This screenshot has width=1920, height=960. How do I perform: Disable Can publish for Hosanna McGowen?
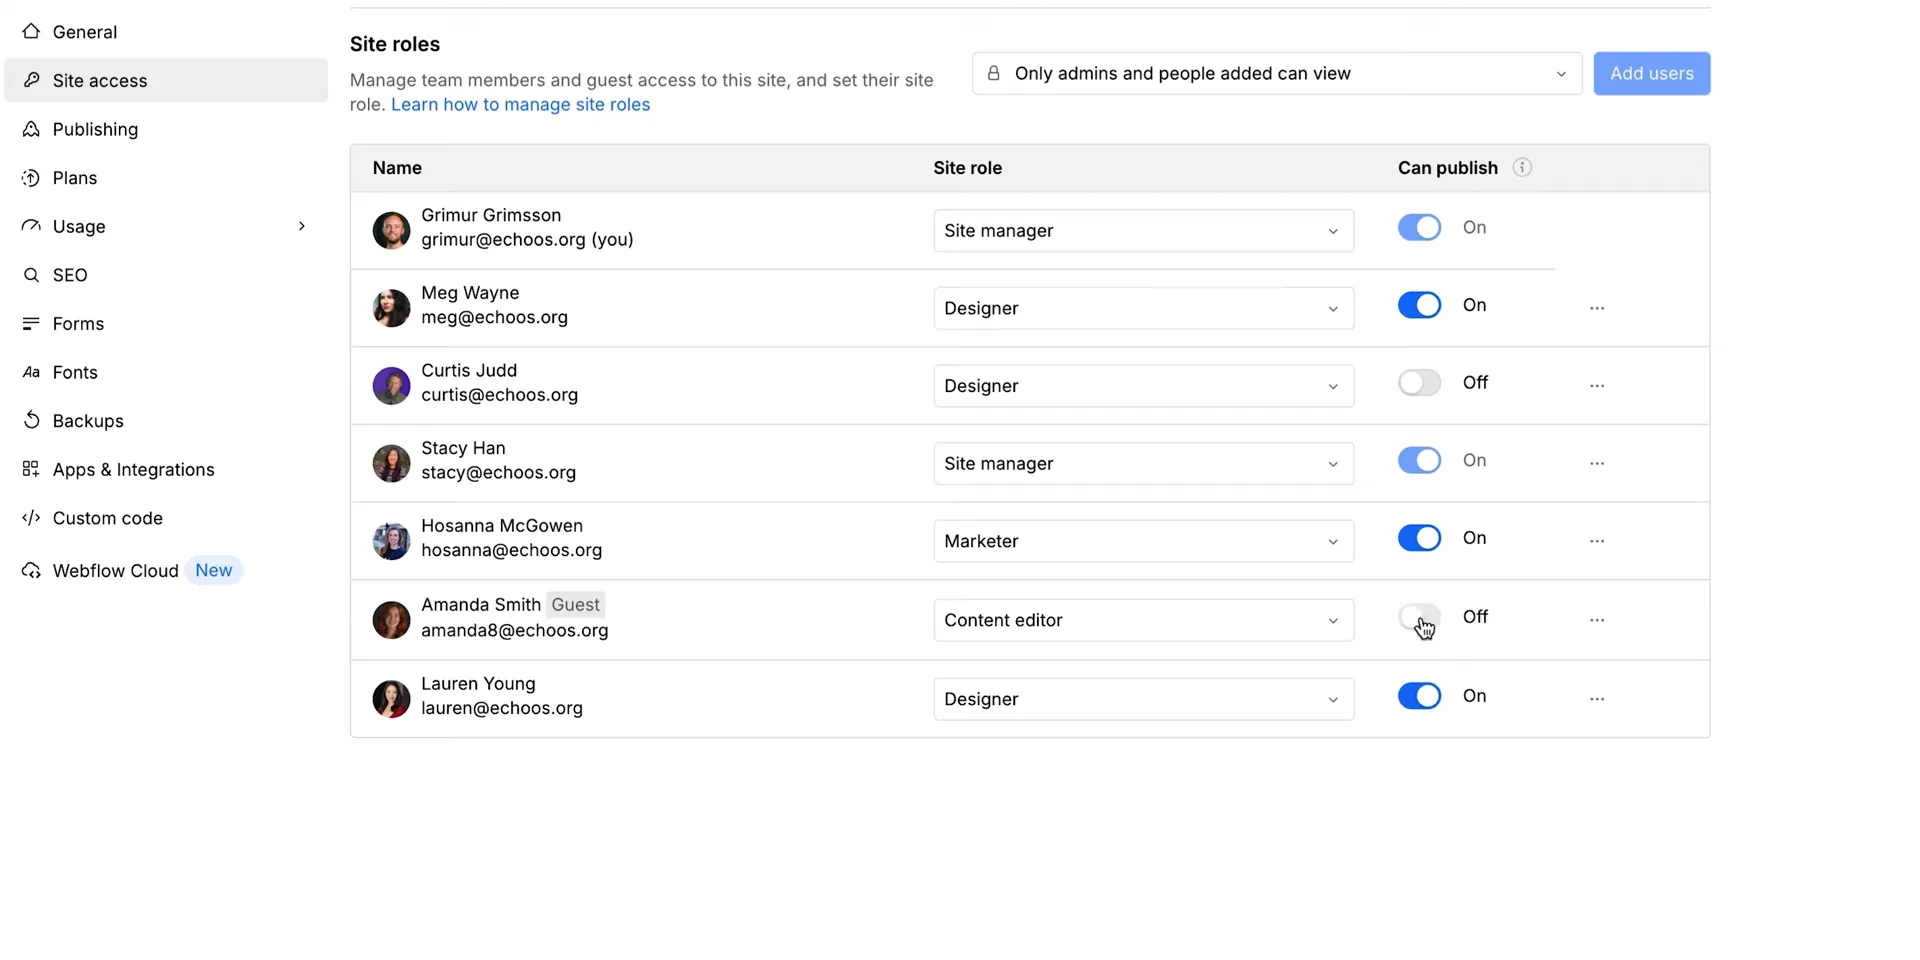pyautogui.click(x=1419, y=538)
